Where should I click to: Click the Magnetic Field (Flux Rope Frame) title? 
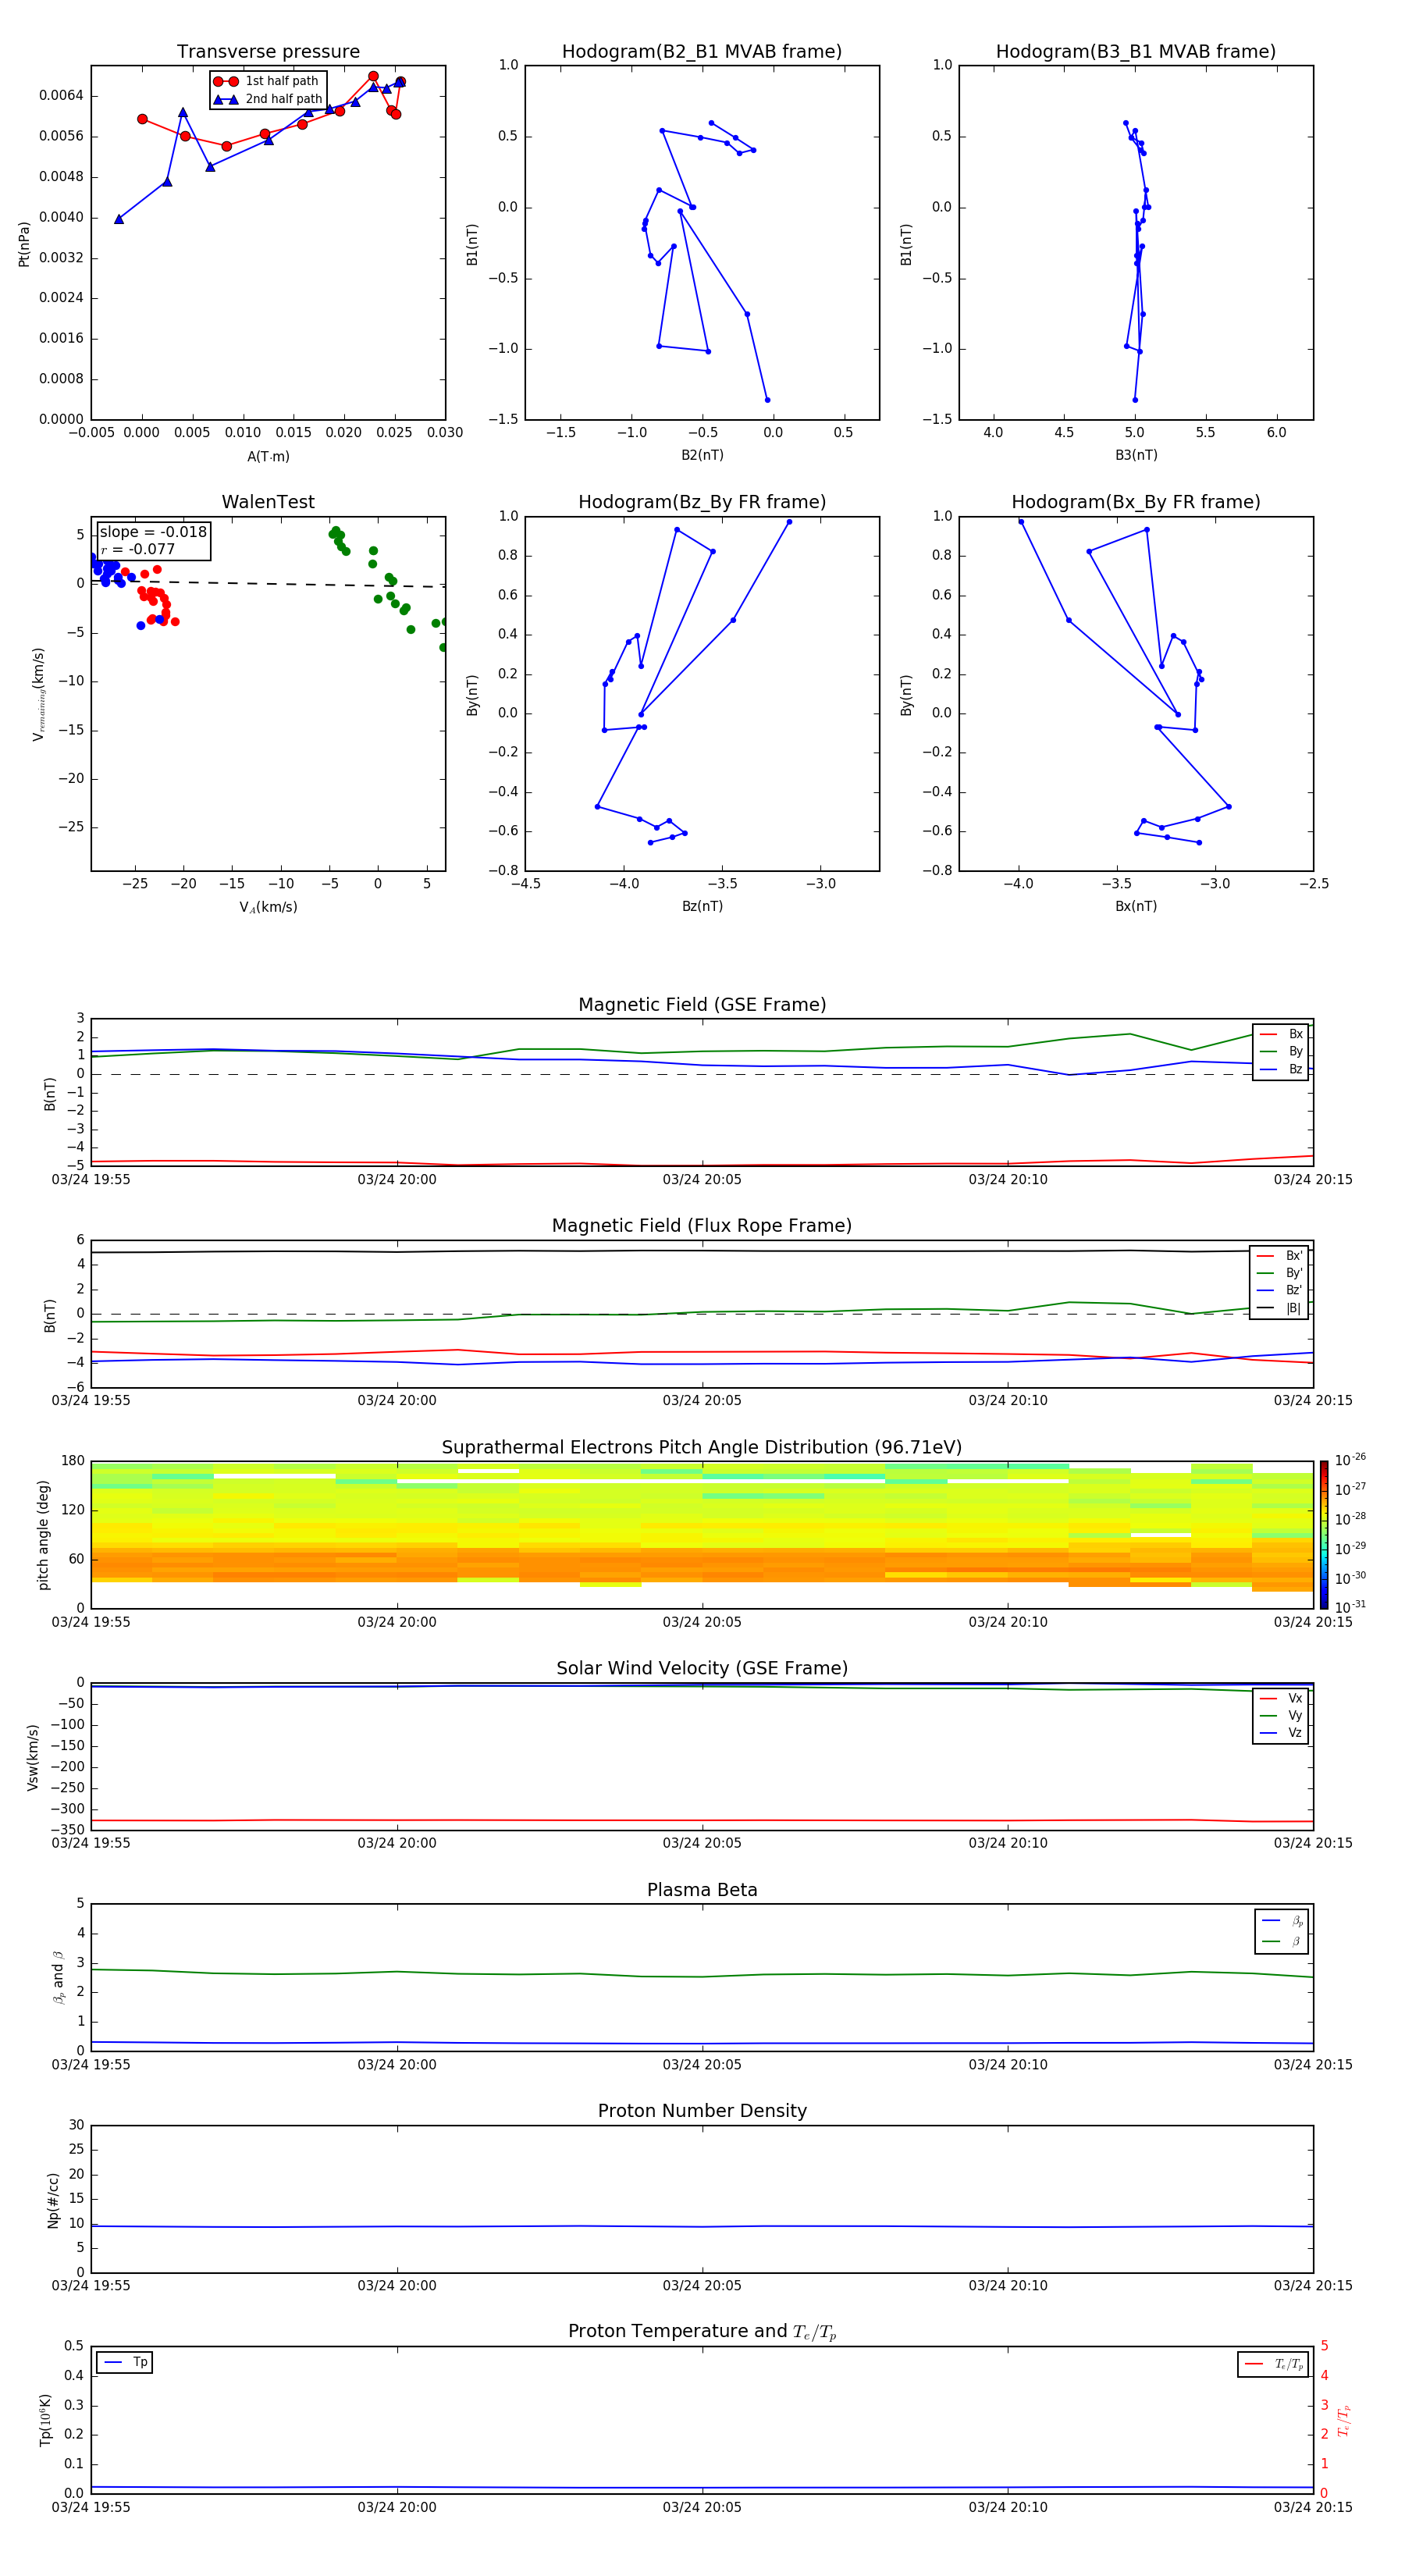point(702,1226)
